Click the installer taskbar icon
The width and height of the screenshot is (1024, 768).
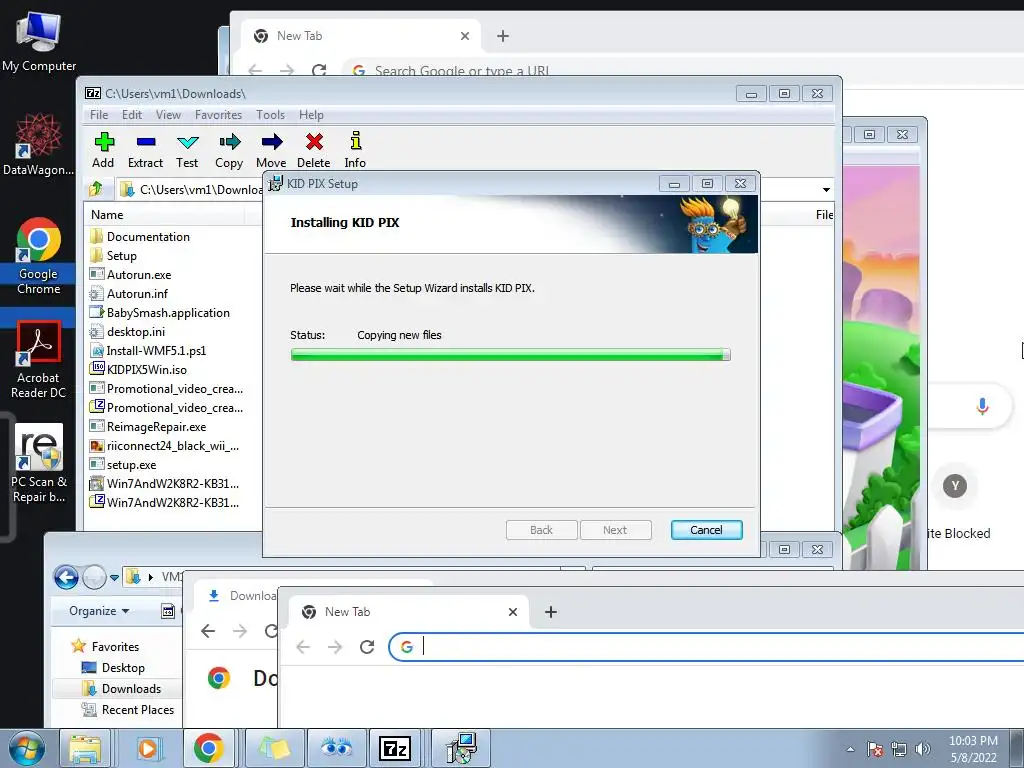click(461, 748)
